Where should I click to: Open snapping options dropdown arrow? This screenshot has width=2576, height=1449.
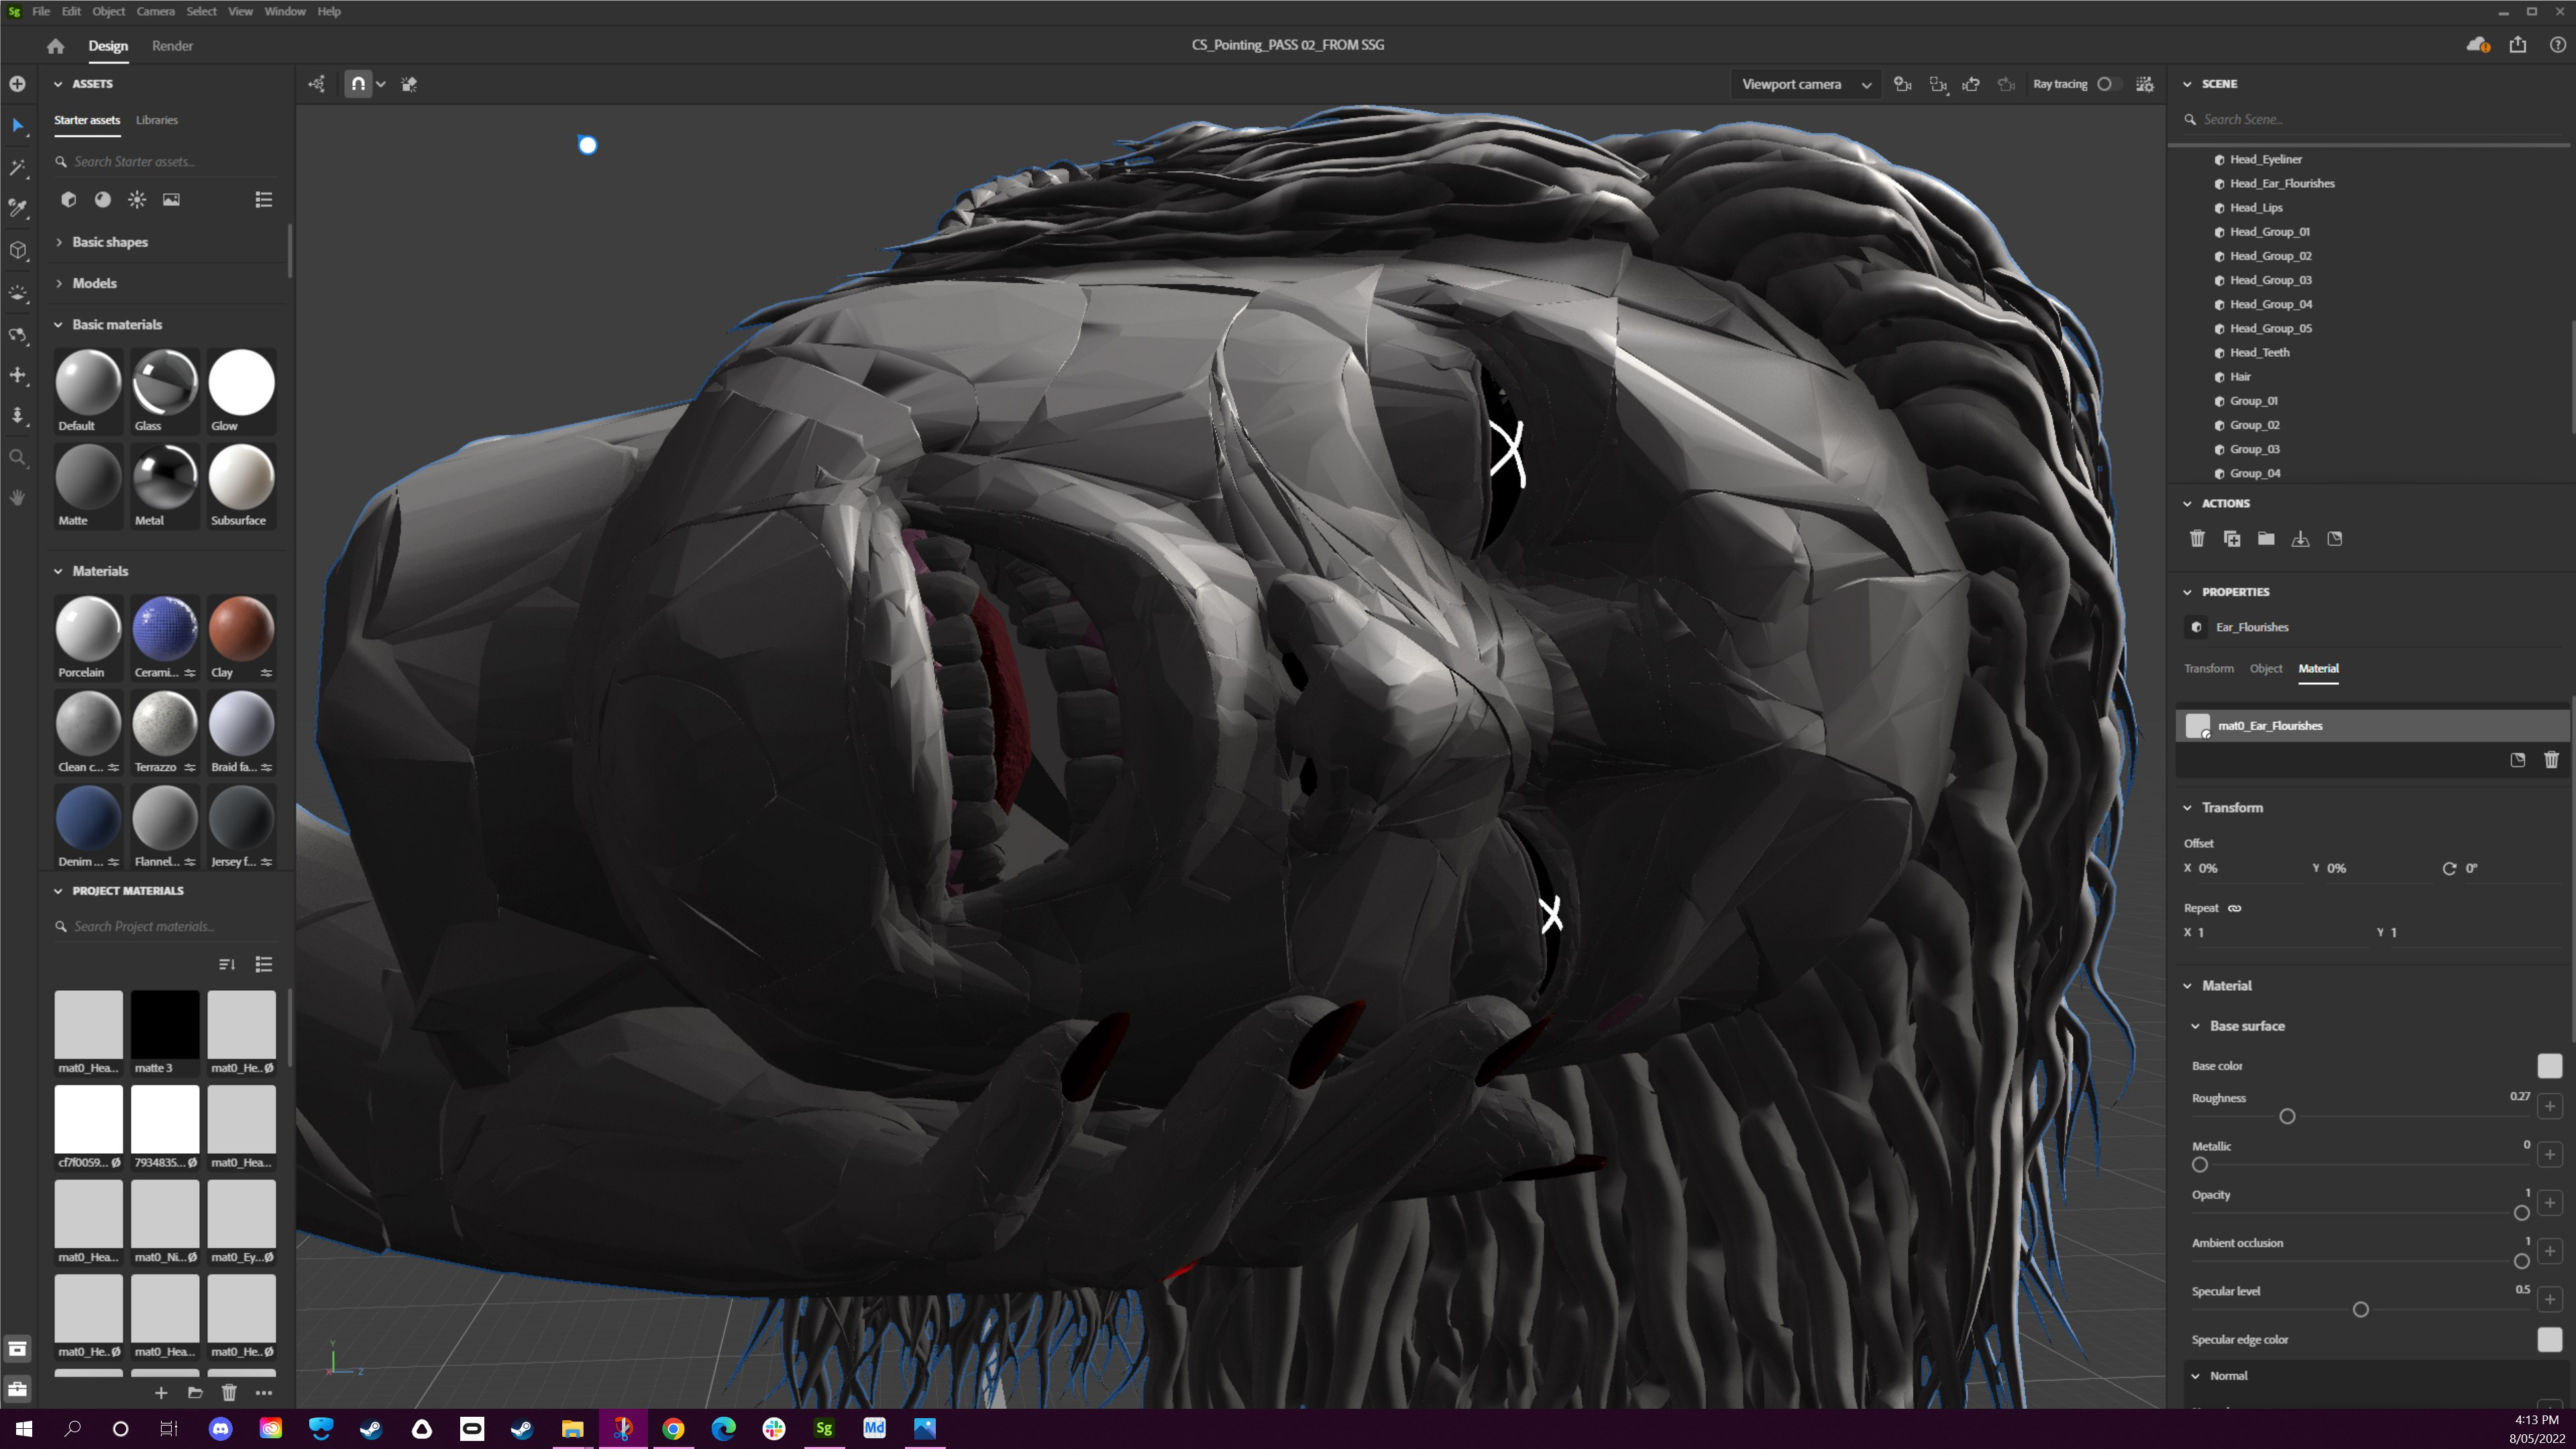coord(381,84)
